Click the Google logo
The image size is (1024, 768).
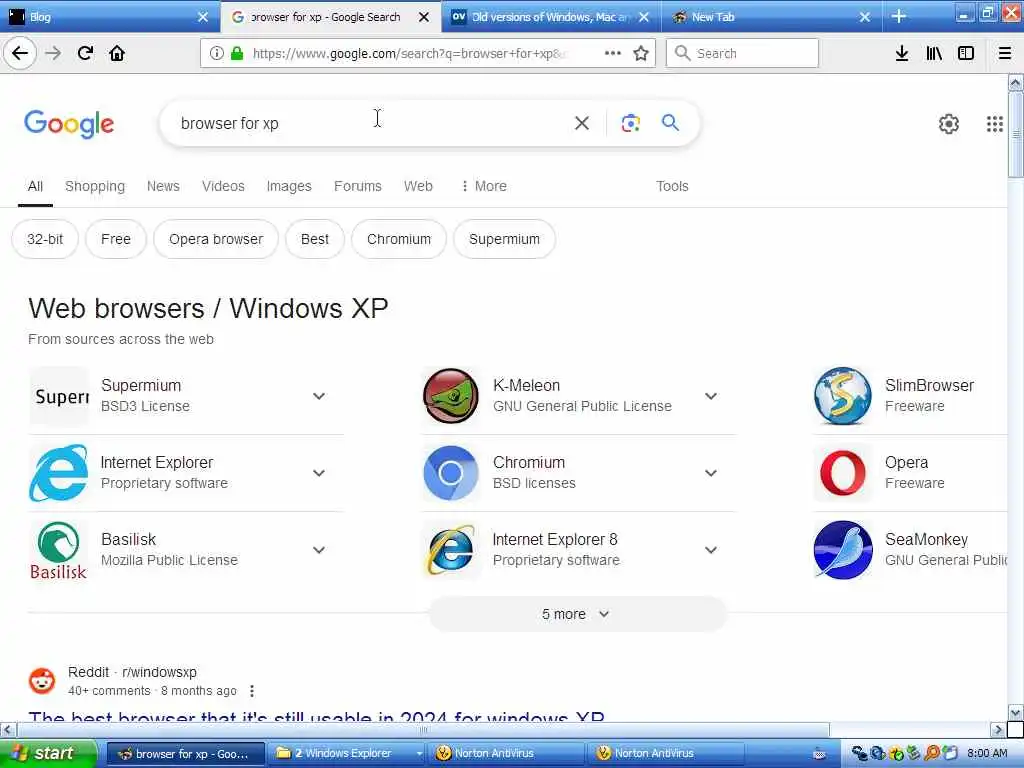click(x=69, y=124)
